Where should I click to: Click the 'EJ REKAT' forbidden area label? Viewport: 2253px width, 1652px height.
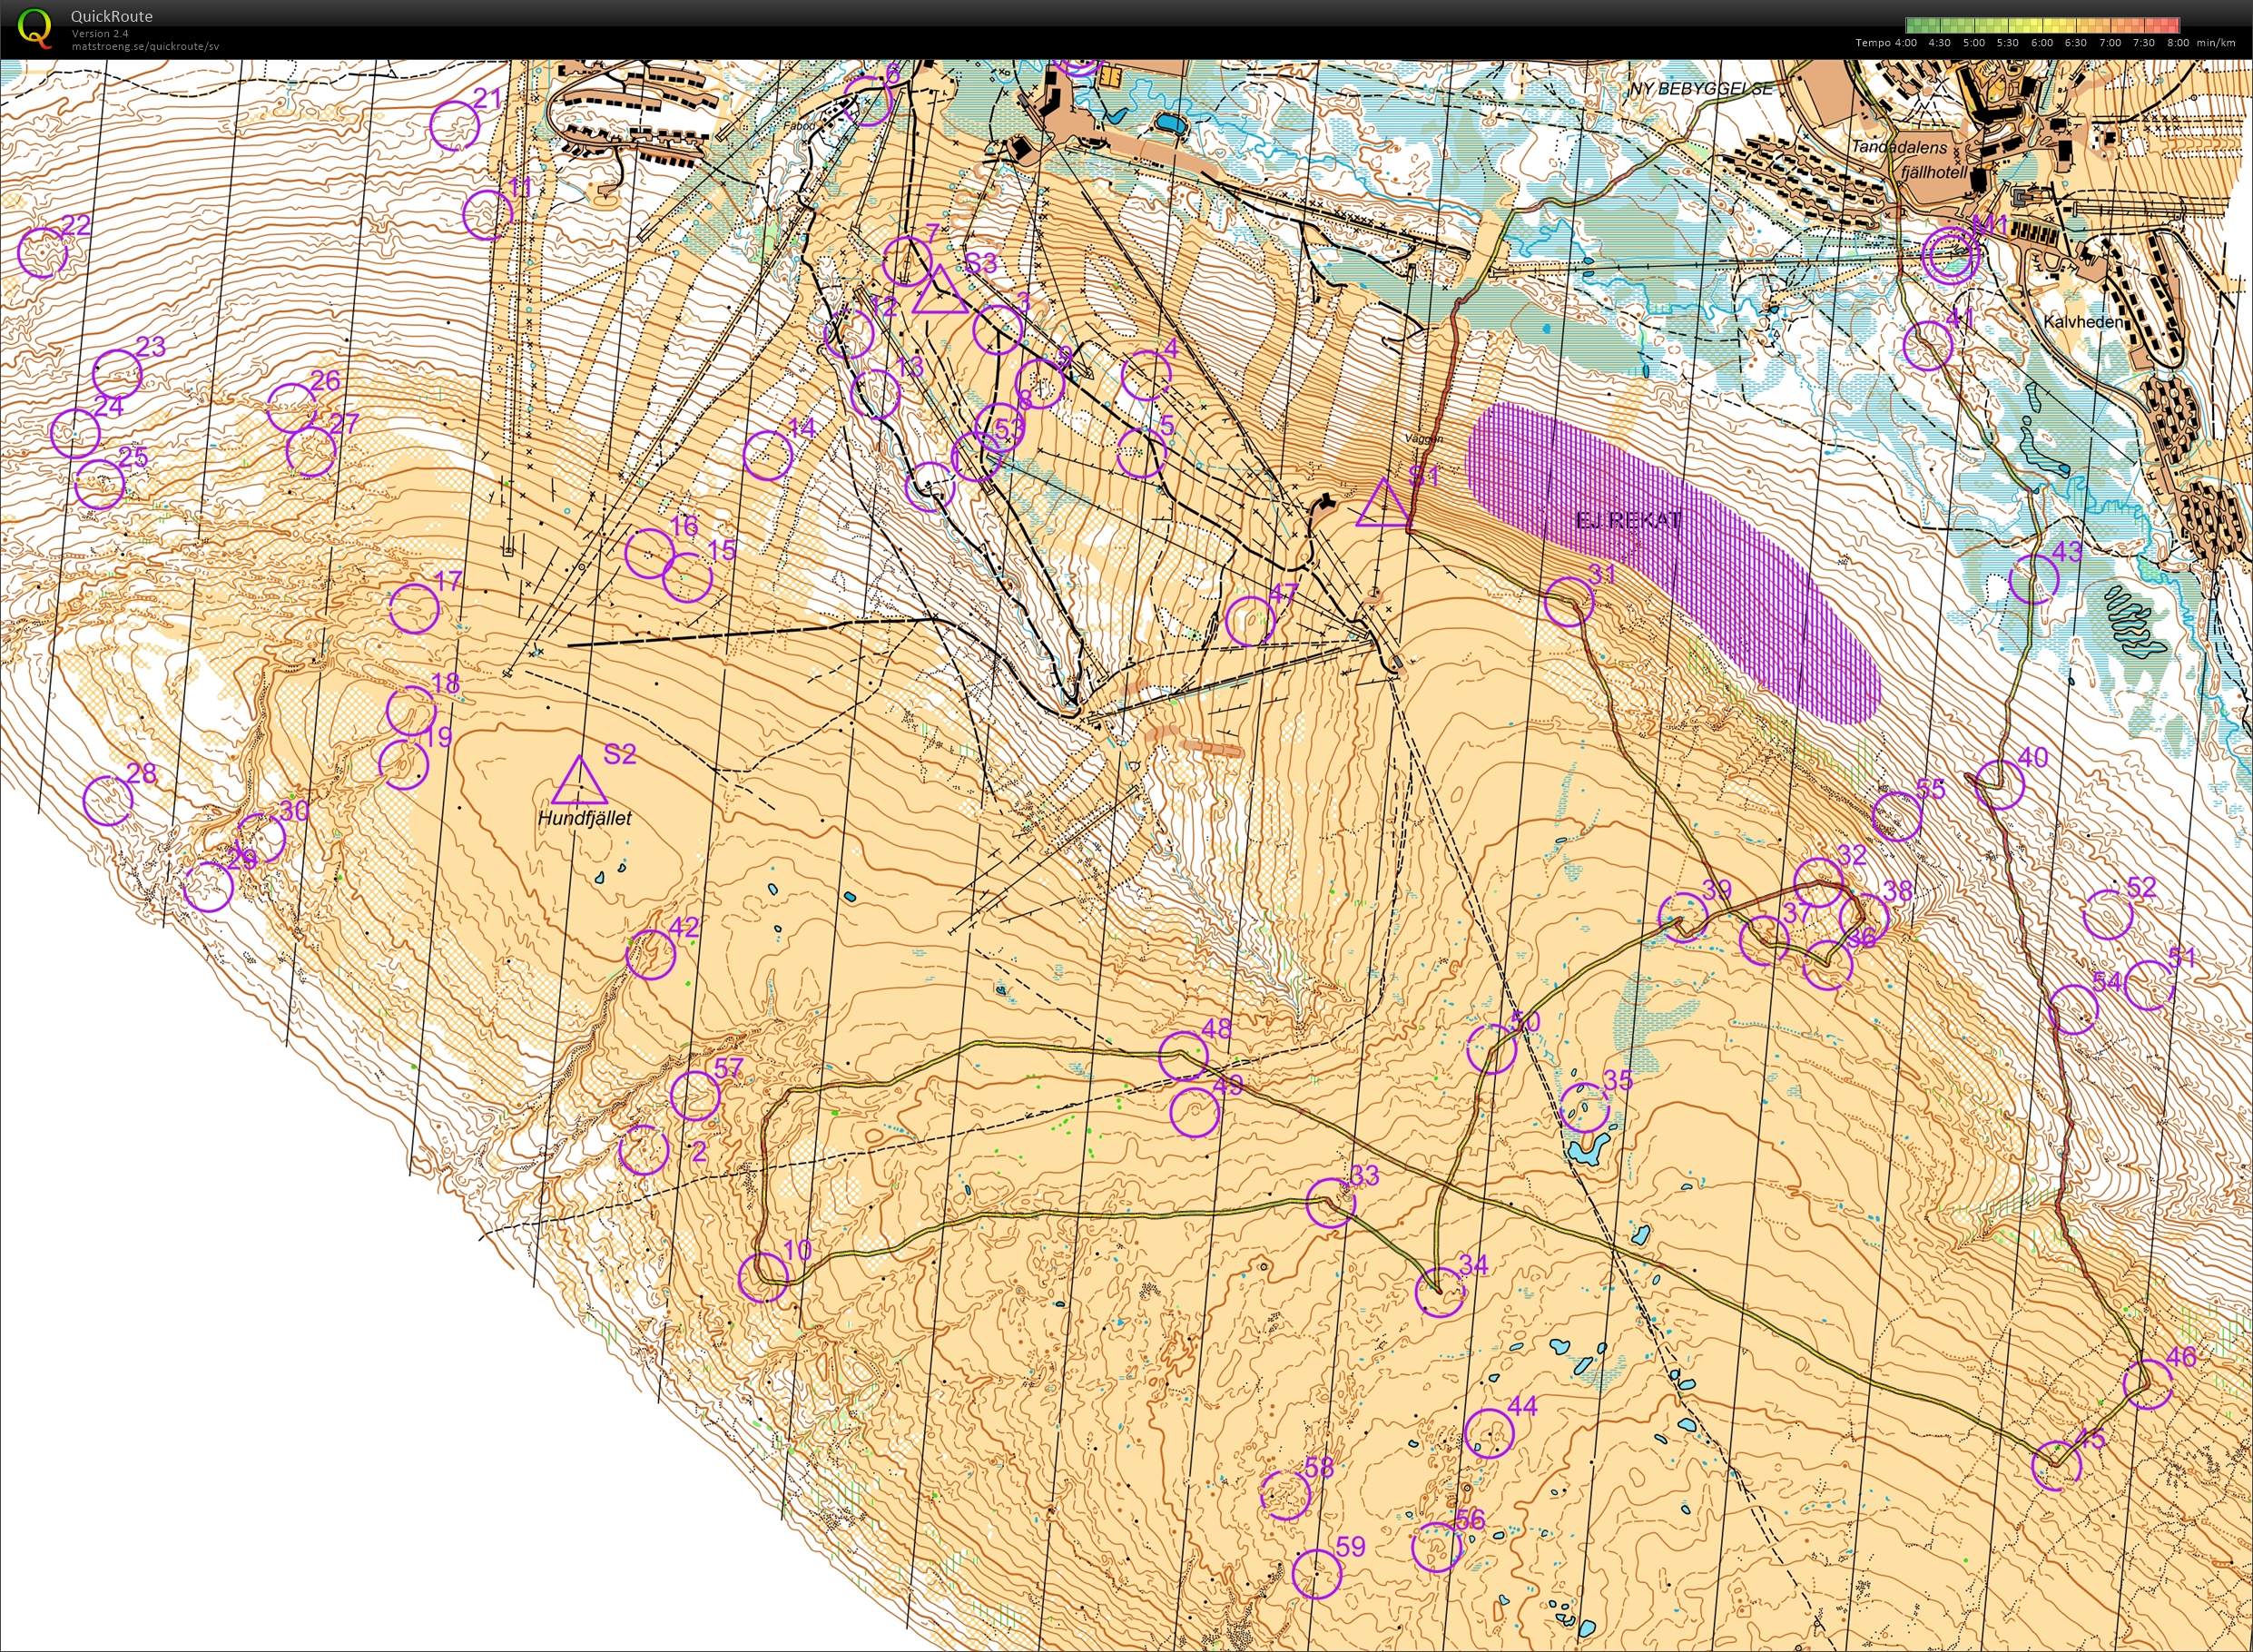(x=1629, y=520)
